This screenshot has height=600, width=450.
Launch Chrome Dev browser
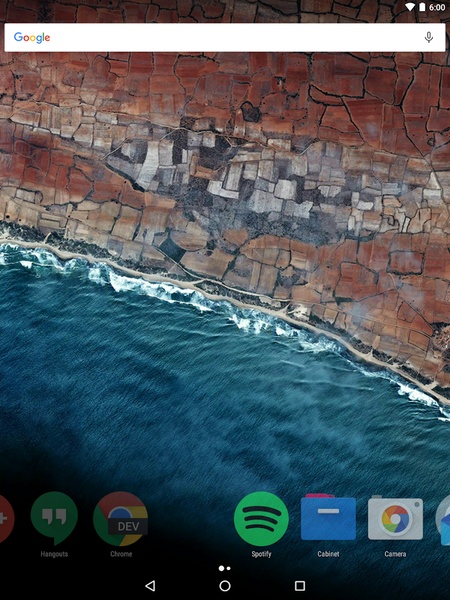121,518
